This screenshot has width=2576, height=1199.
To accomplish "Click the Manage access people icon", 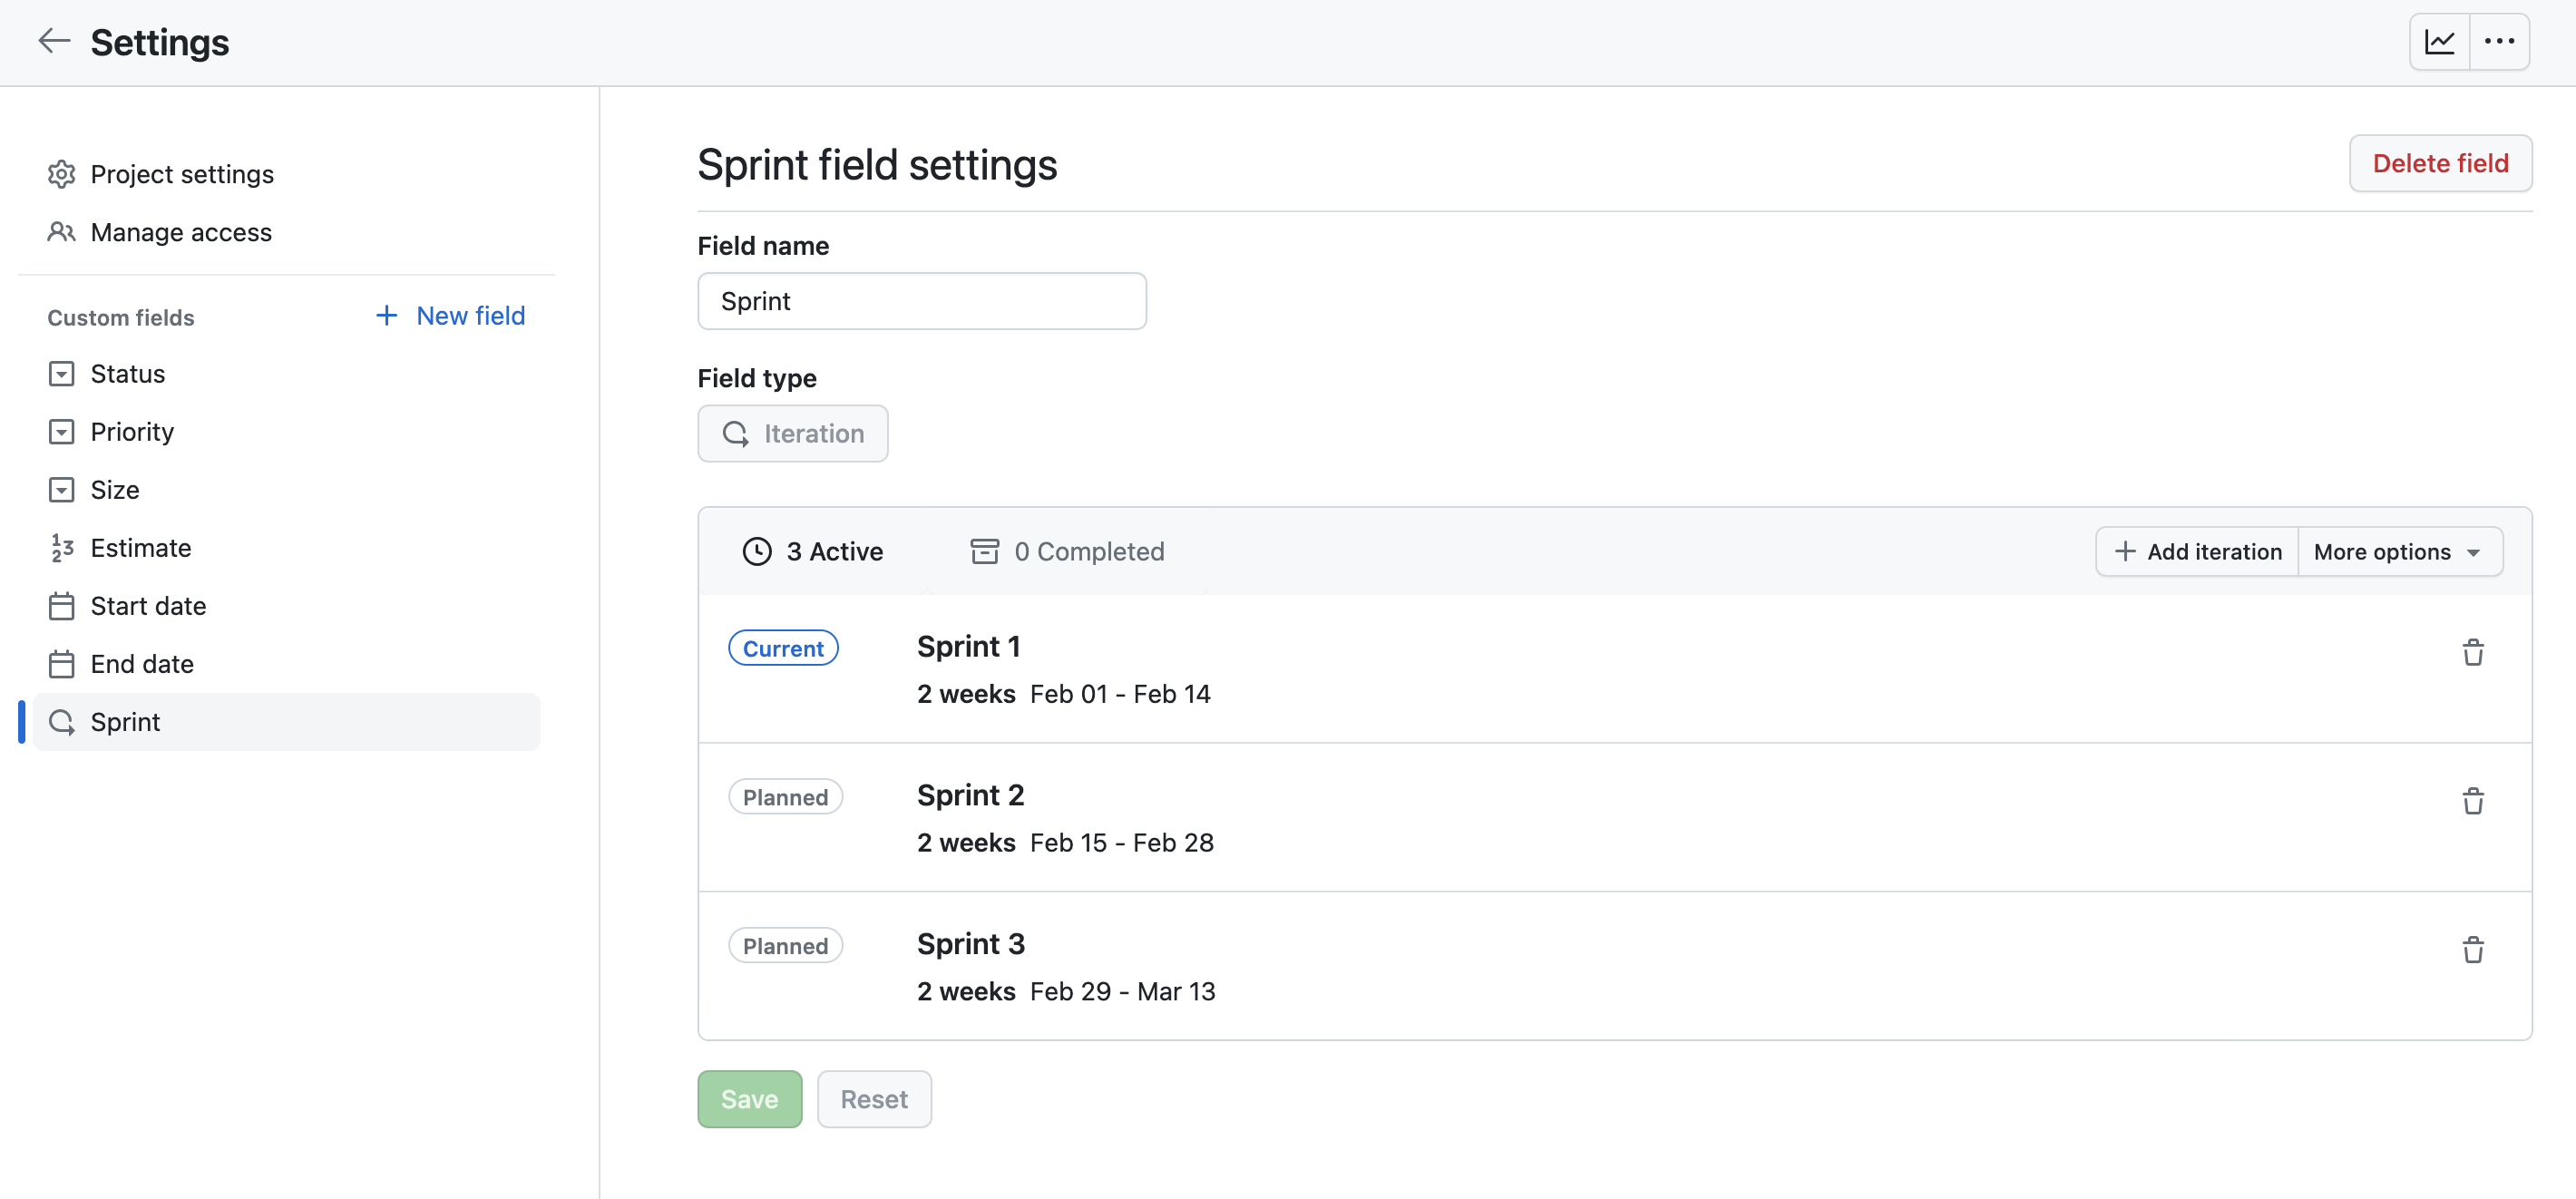I will (x=61, y=231).
